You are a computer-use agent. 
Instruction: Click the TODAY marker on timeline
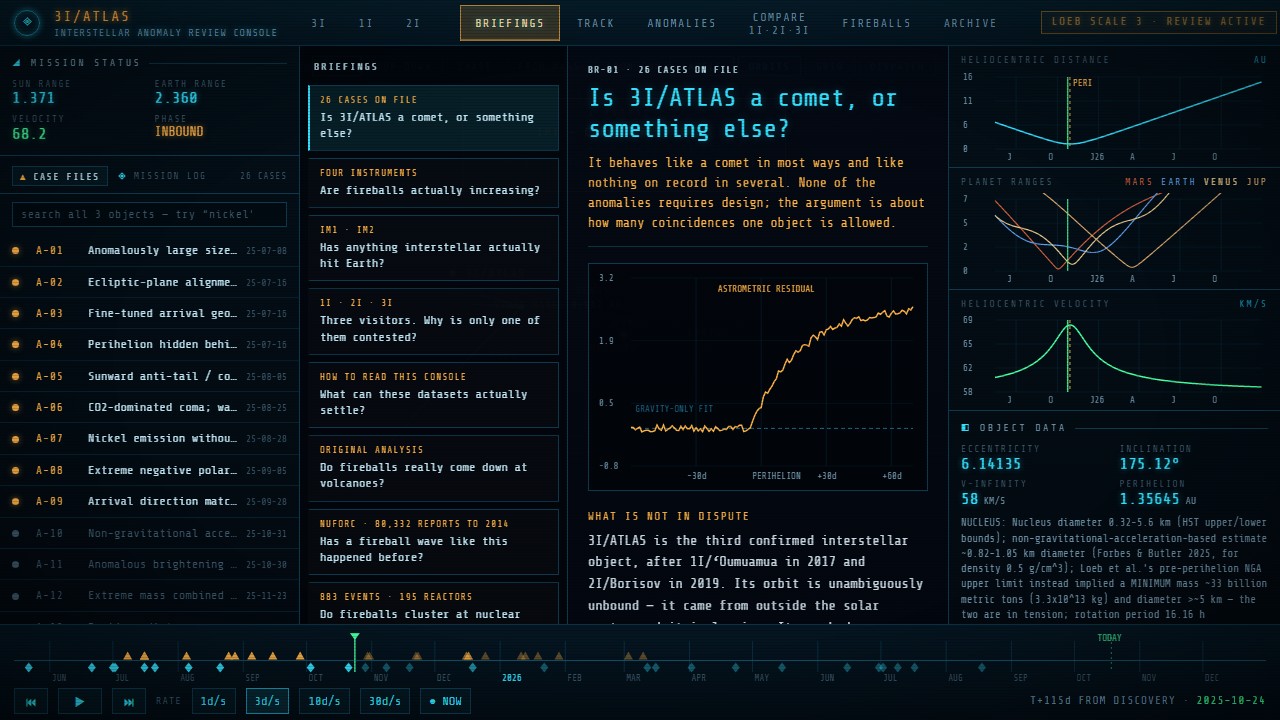[x=1109, y=638]
